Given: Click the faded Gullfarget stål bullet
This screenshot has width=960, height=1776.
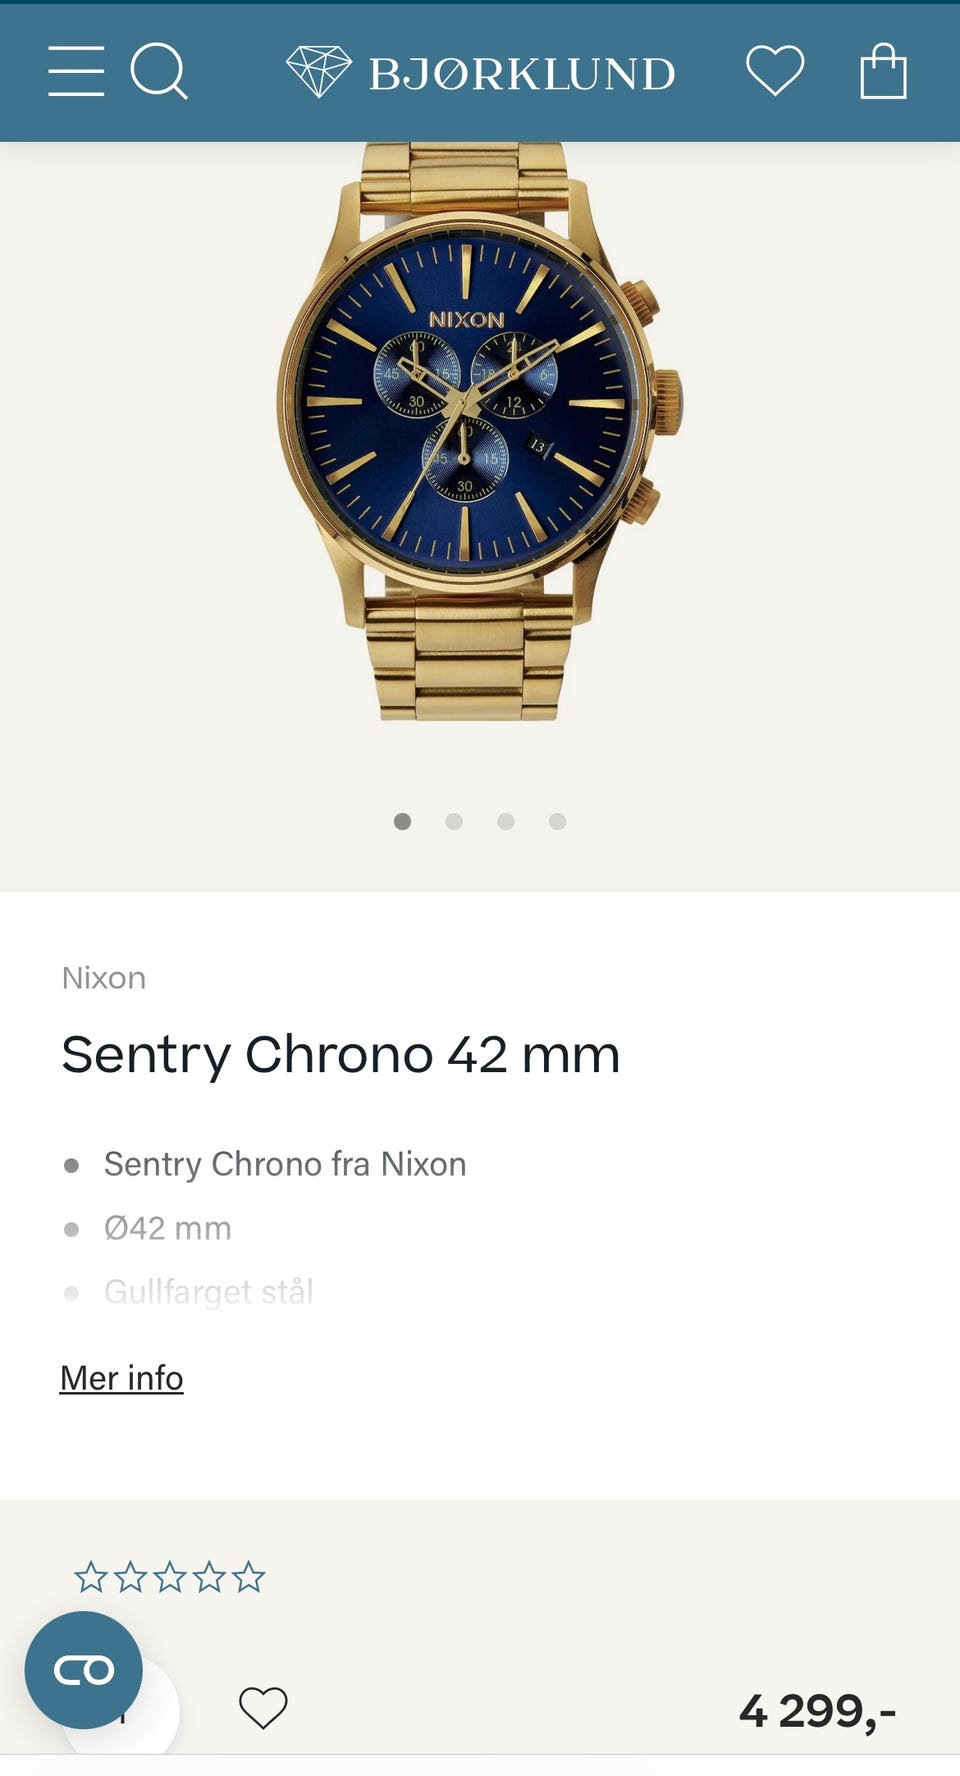Looking at the screenshot, I should point(208,1291).
